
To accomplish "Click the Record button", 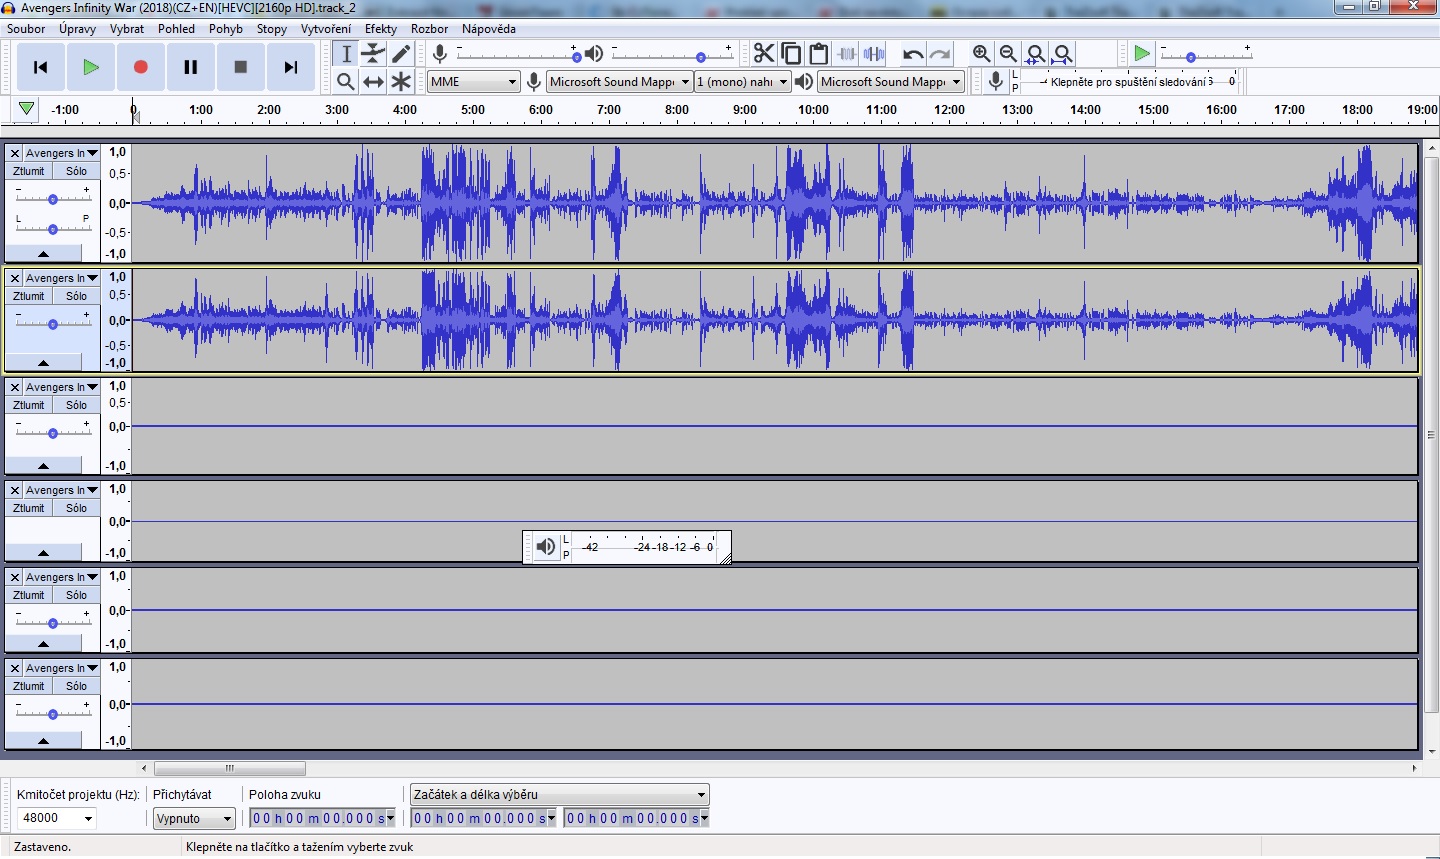I will point(140,67).
